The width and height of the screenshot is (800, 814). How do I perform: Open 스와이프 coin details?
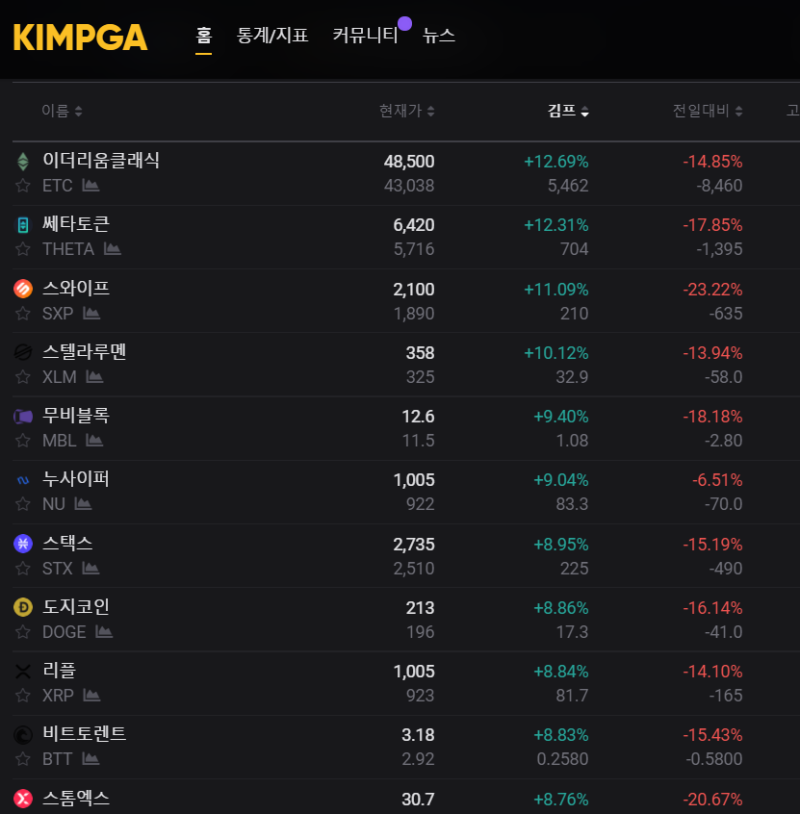(x=76, y=288)
